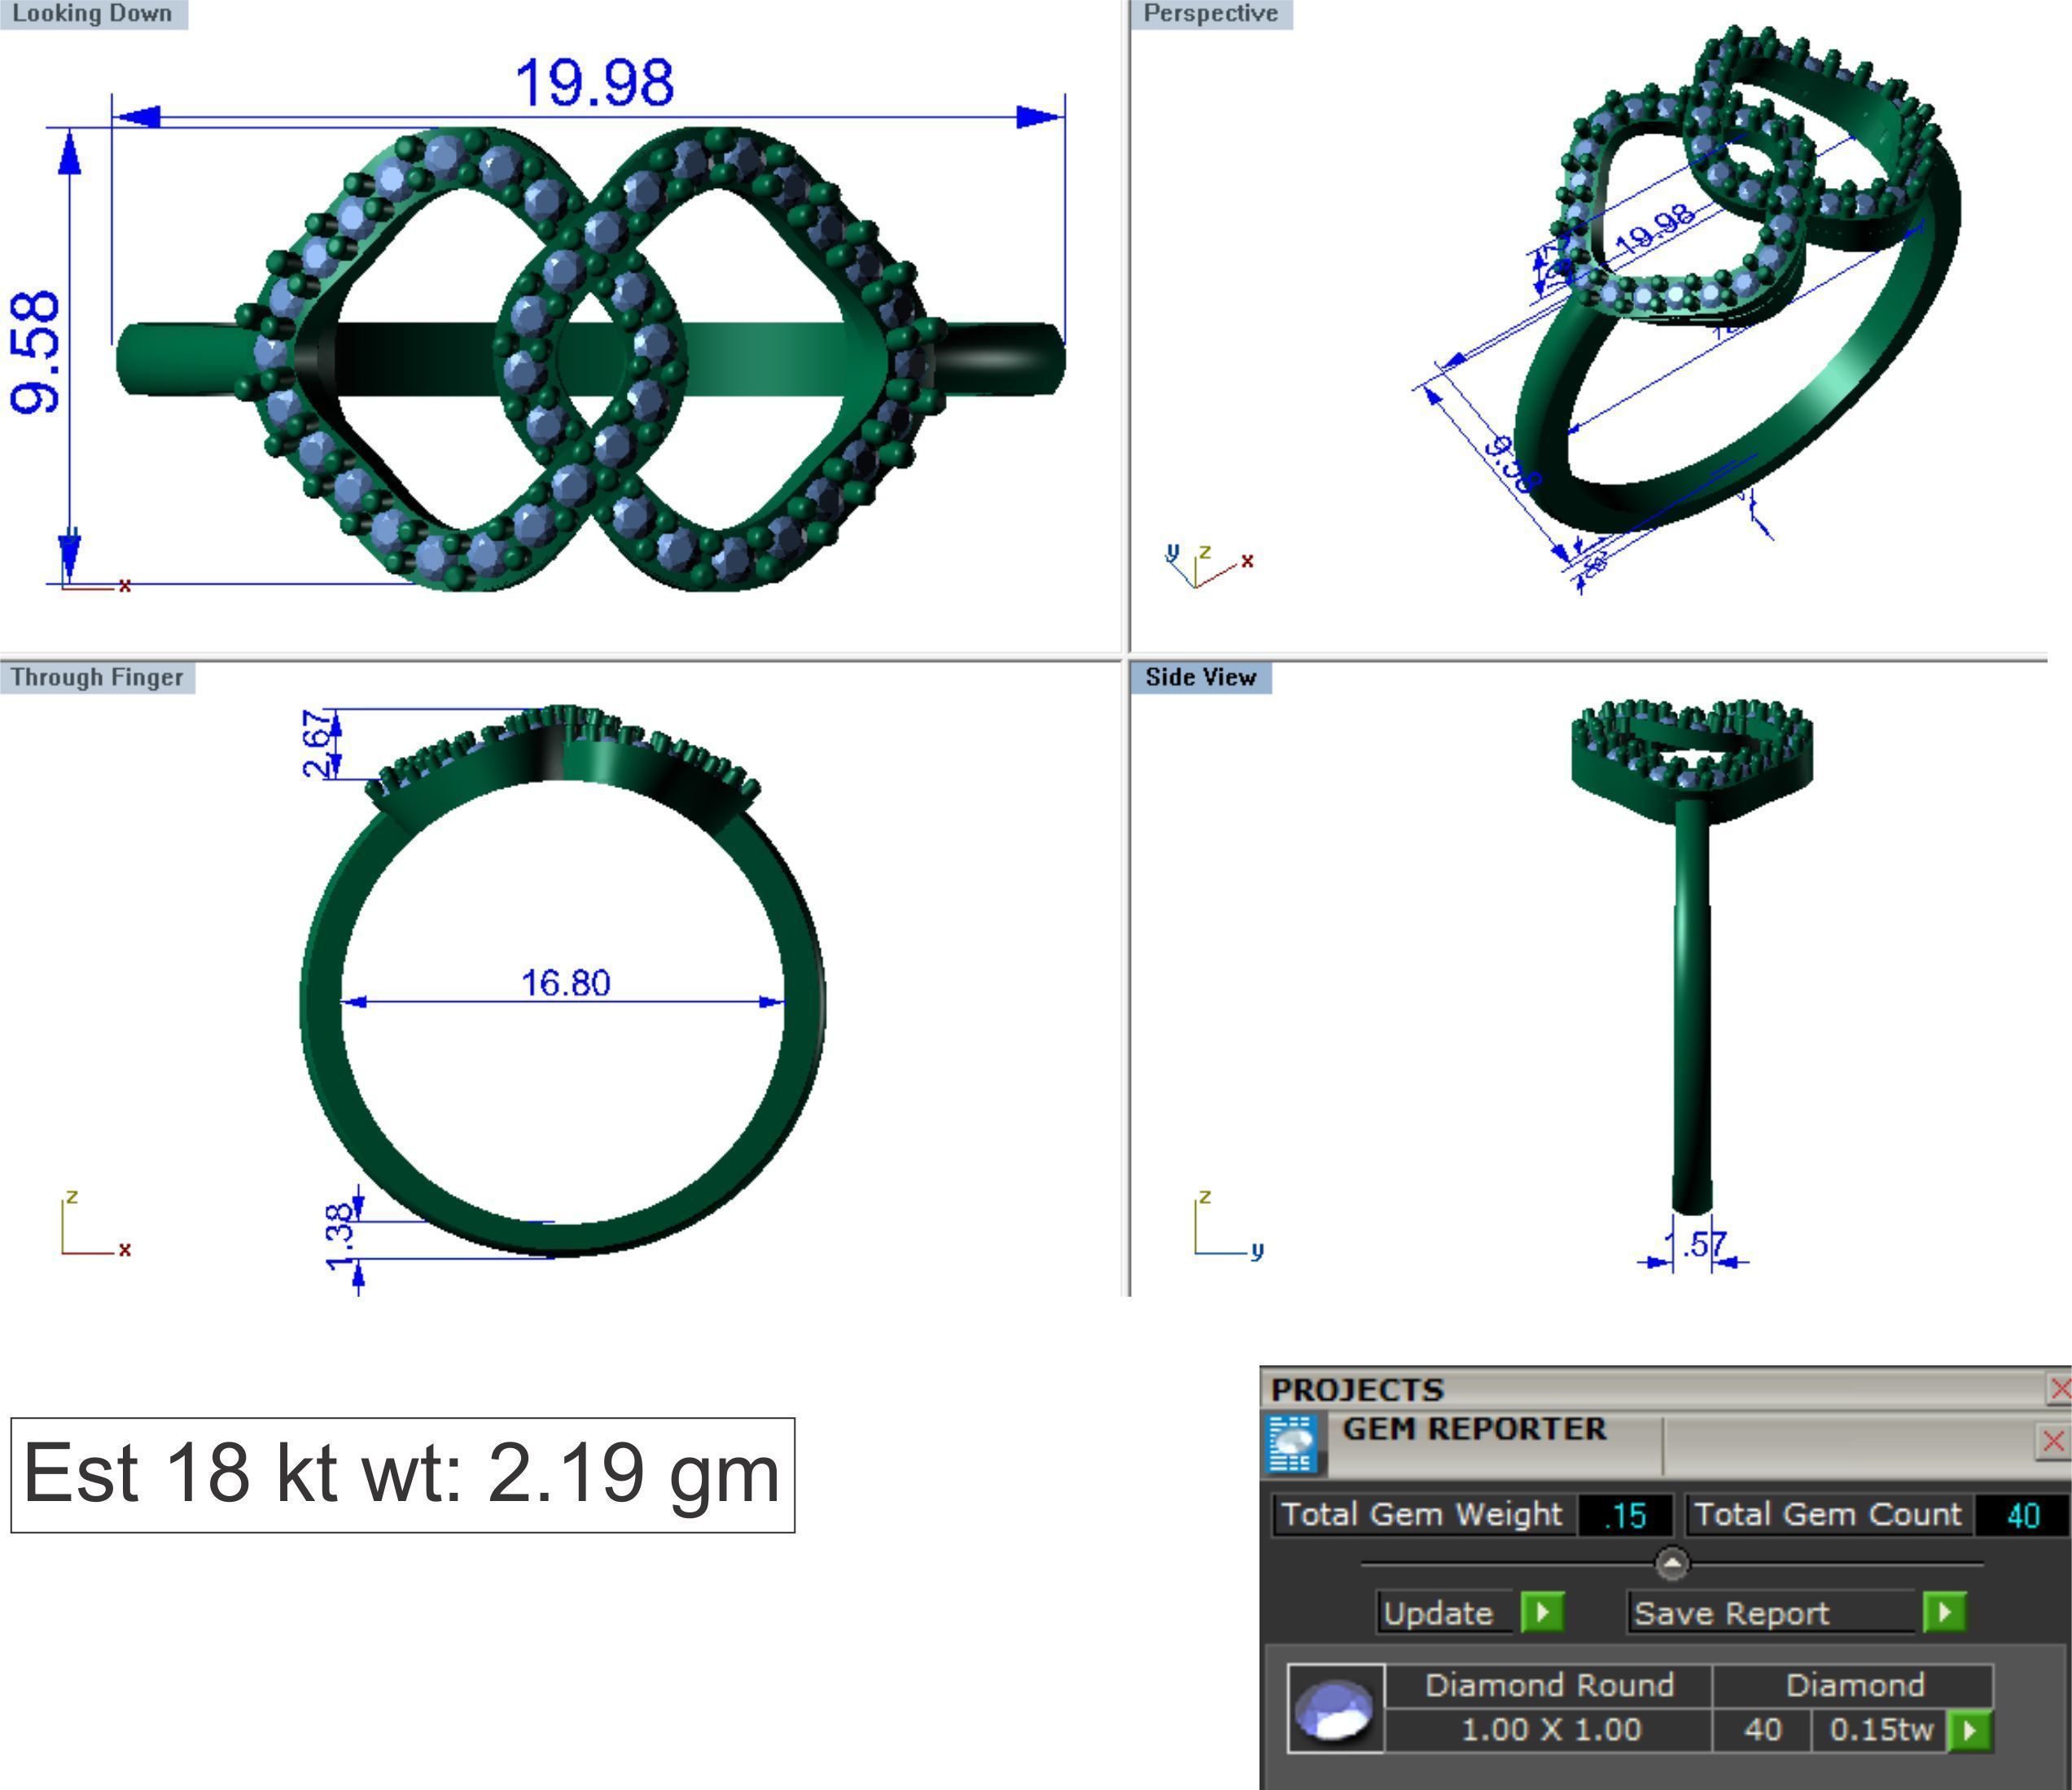Screen dimensions: 2072x1790
Task: Click the green arrow next to Update
Action: [1542, 1612]
